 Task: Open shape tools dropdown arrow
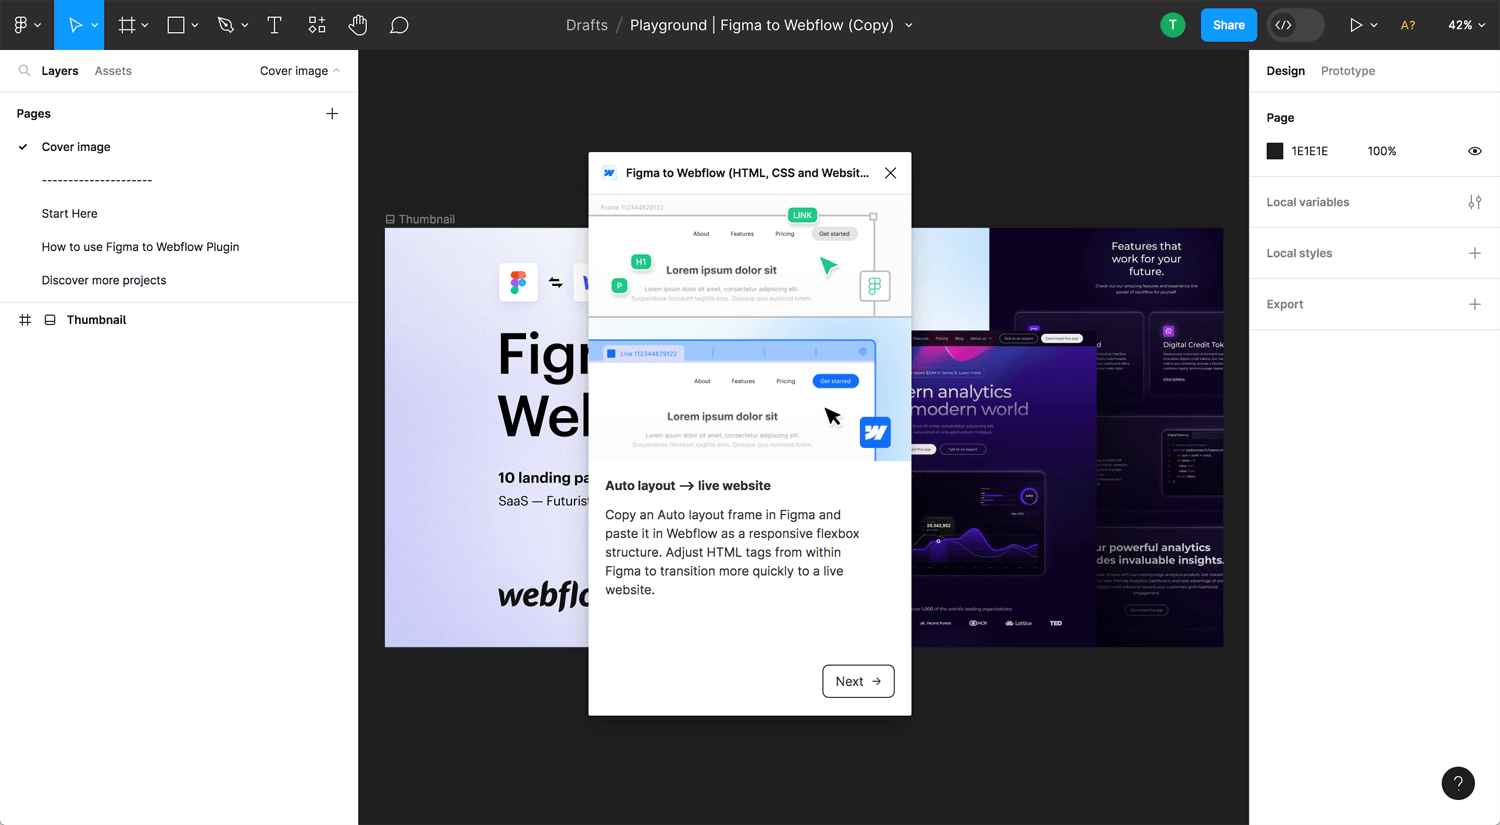point(195,25)
